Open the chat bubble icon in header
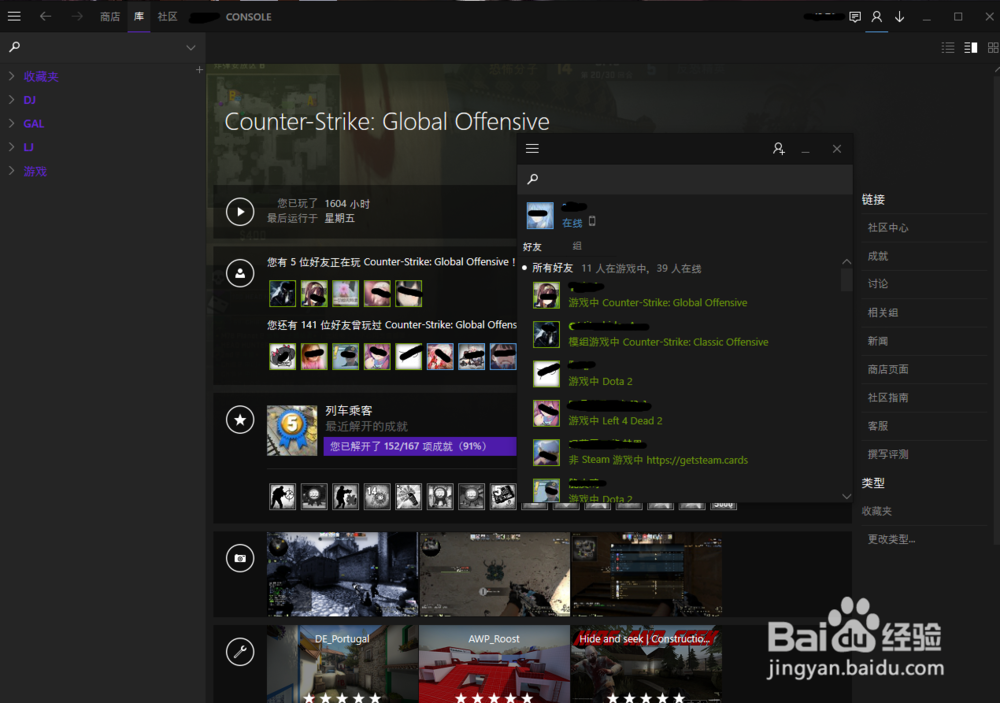Image resolution: width=1000 pixels, height=703 pixels. 855,17
